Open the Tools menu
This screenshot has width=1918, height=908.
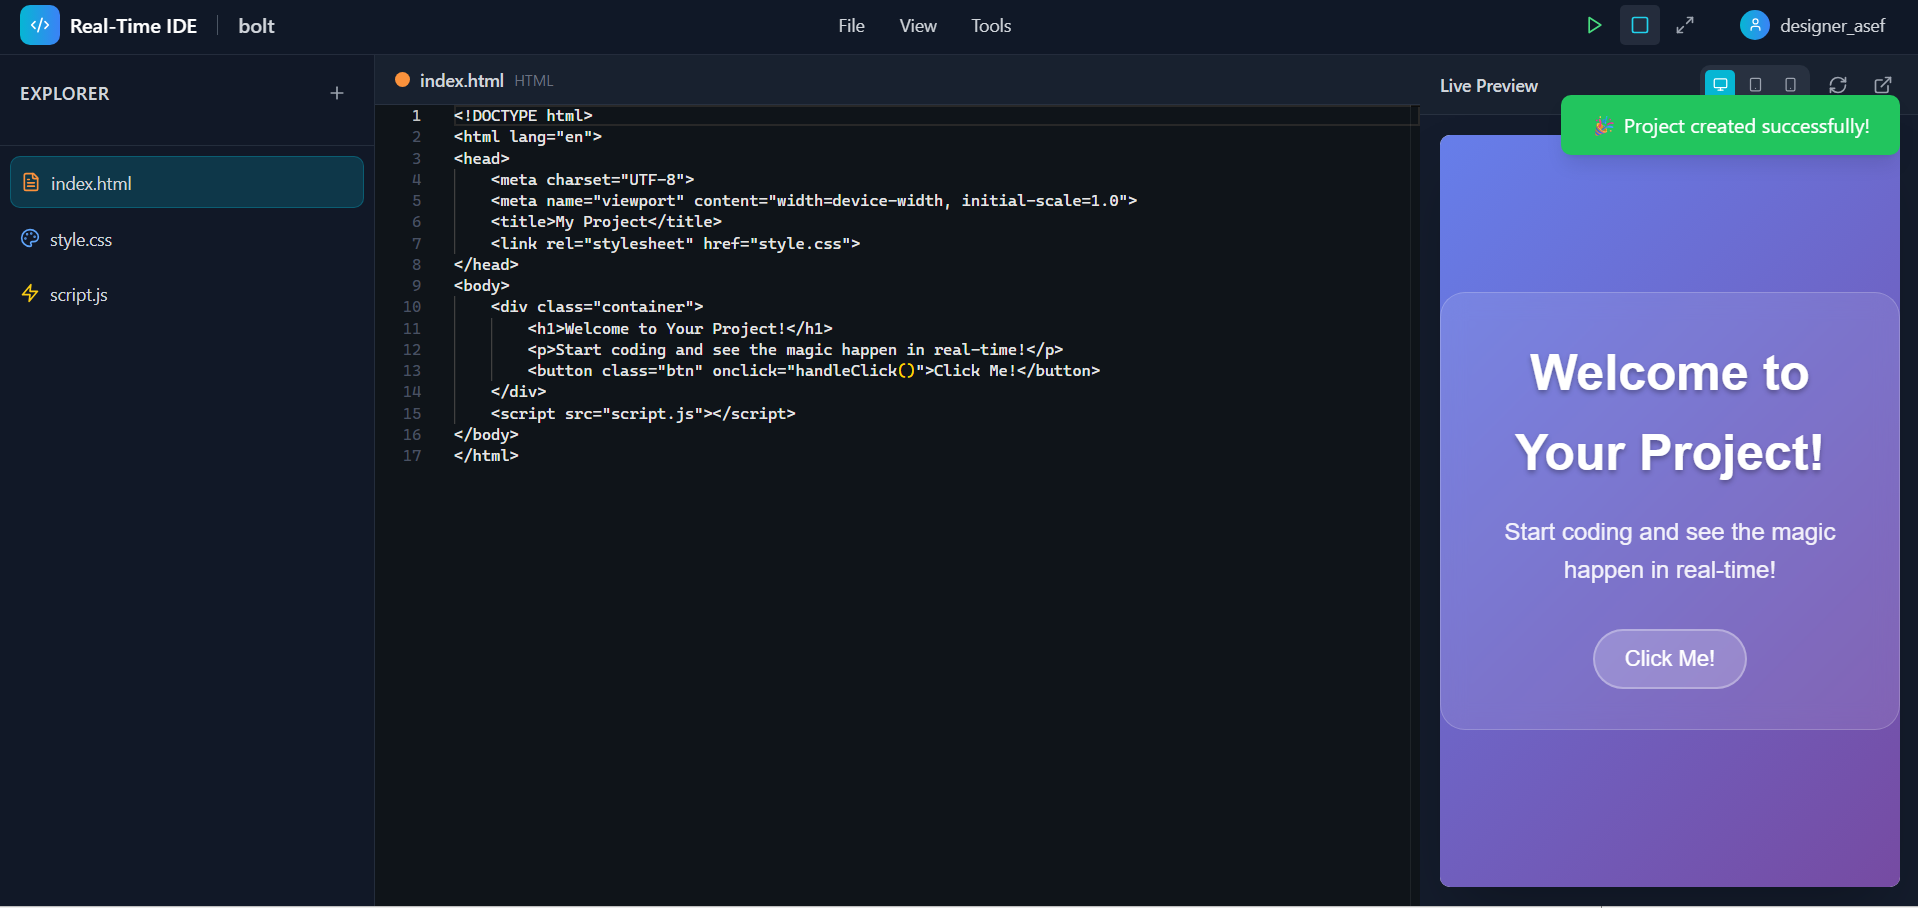(x=991, y=26)
